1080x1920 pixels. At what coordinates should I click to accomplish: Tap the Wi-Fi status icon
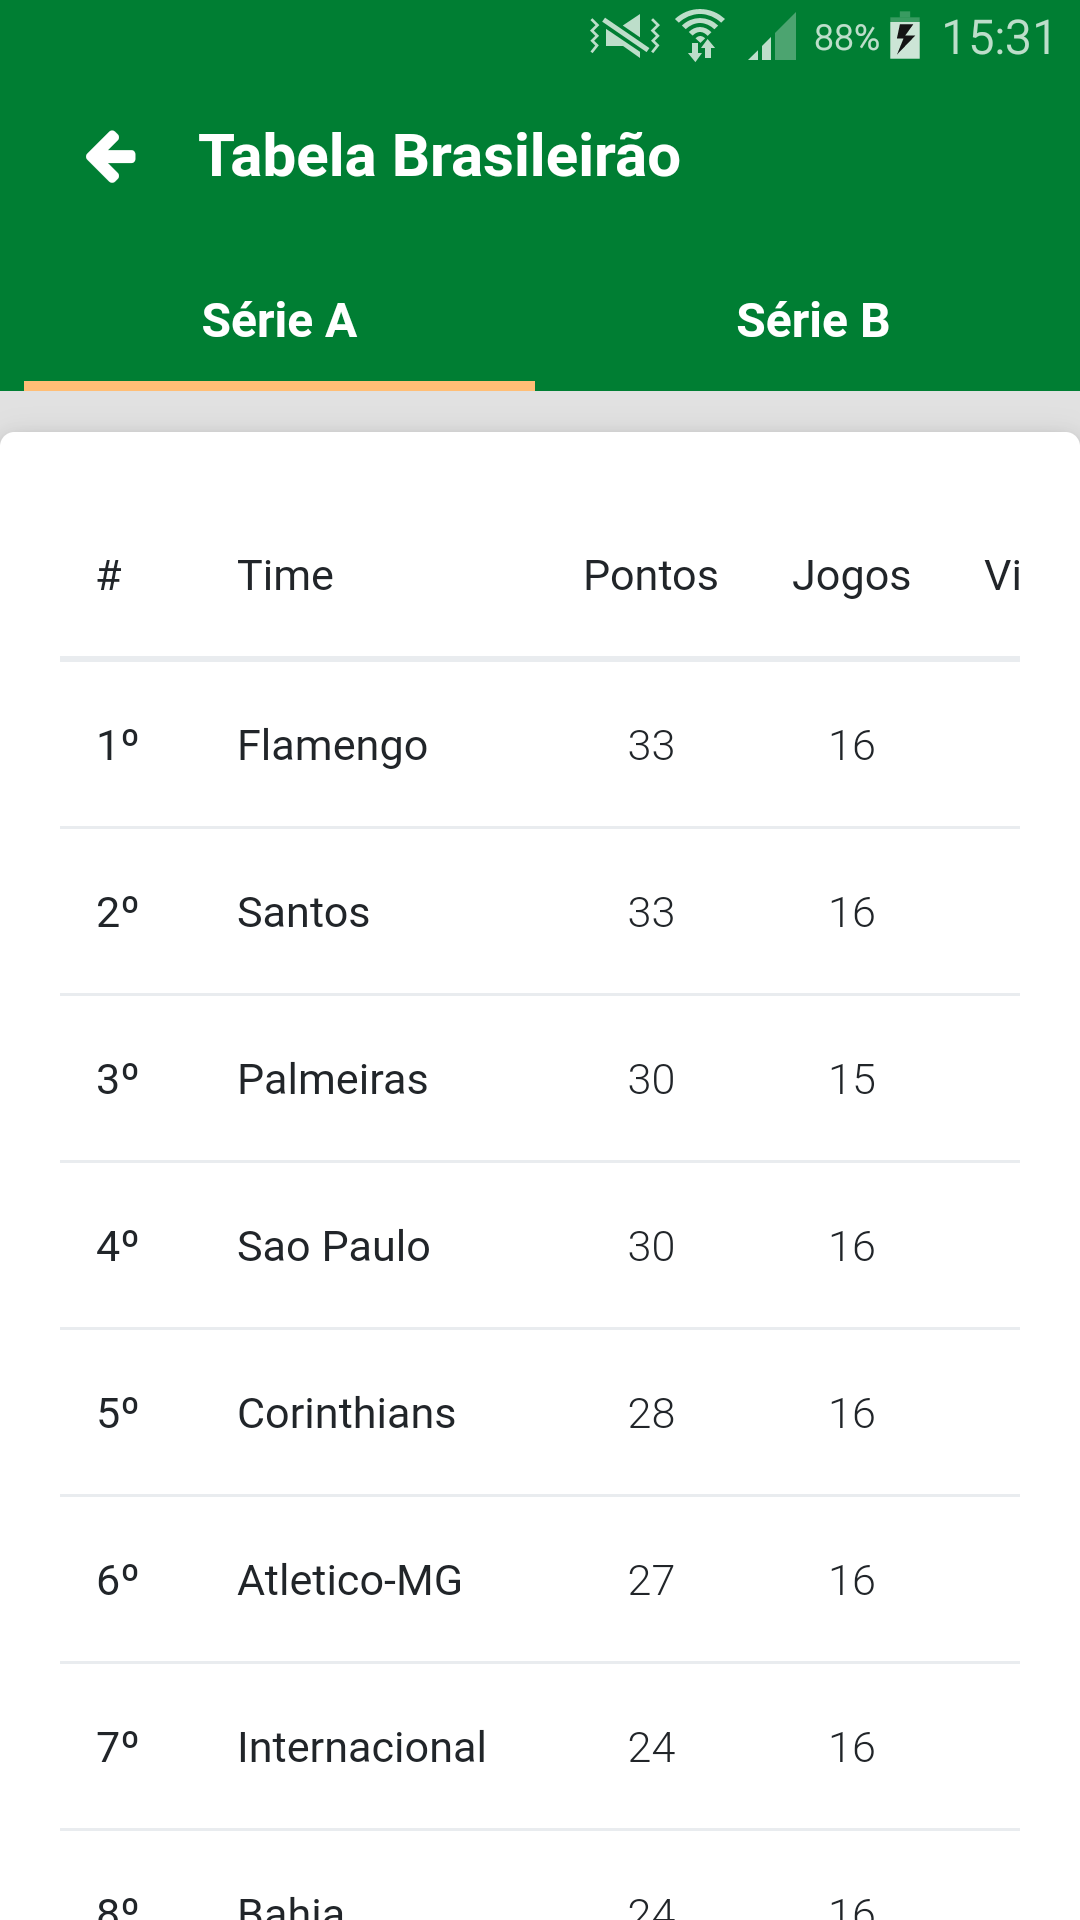pos(700,35)
